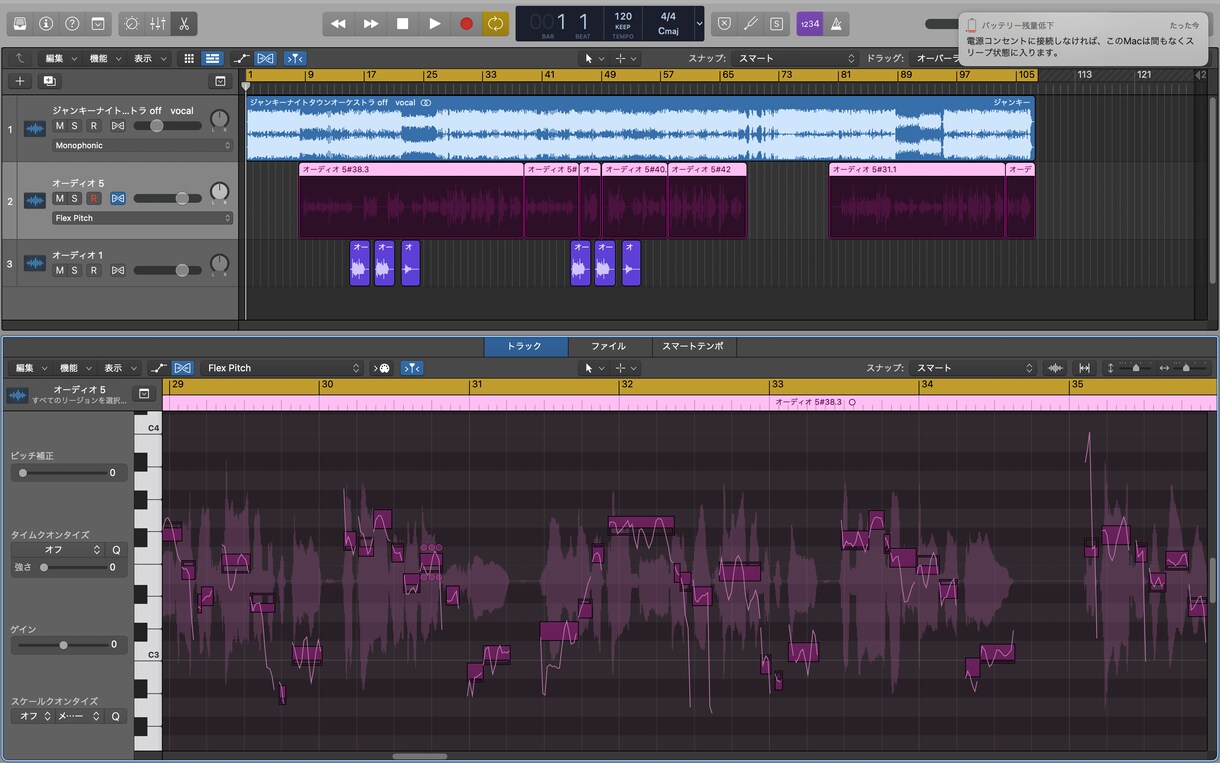Toggle the Editors scissors icon
The width and height of the screenshot is (1220, 763).
tap(185, 23)
